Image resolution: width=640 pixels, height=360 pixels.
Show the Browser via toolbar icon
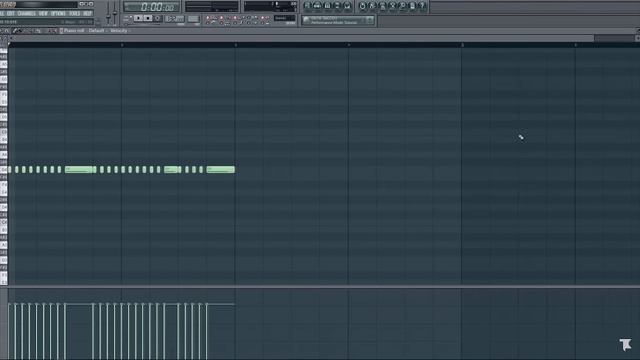337,6
